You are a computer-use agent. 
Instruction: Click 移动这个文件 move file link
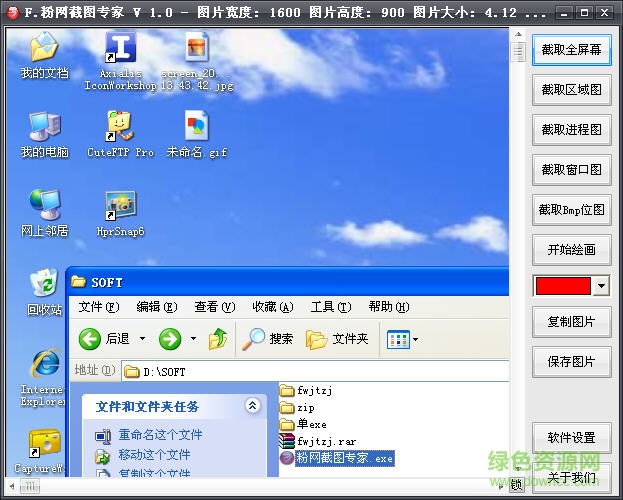coord(154,455)
